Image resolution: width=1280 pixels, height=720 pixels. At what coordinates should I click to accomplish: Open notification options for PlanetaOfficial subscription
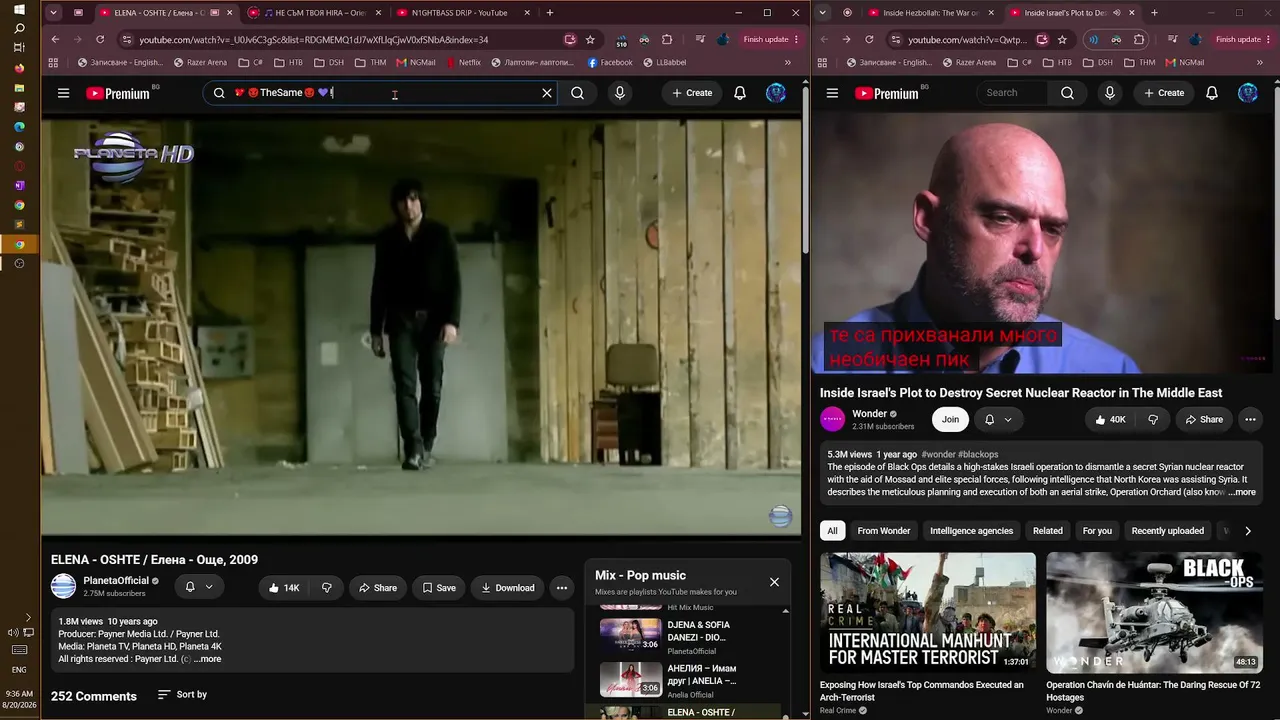pos(199,587)
